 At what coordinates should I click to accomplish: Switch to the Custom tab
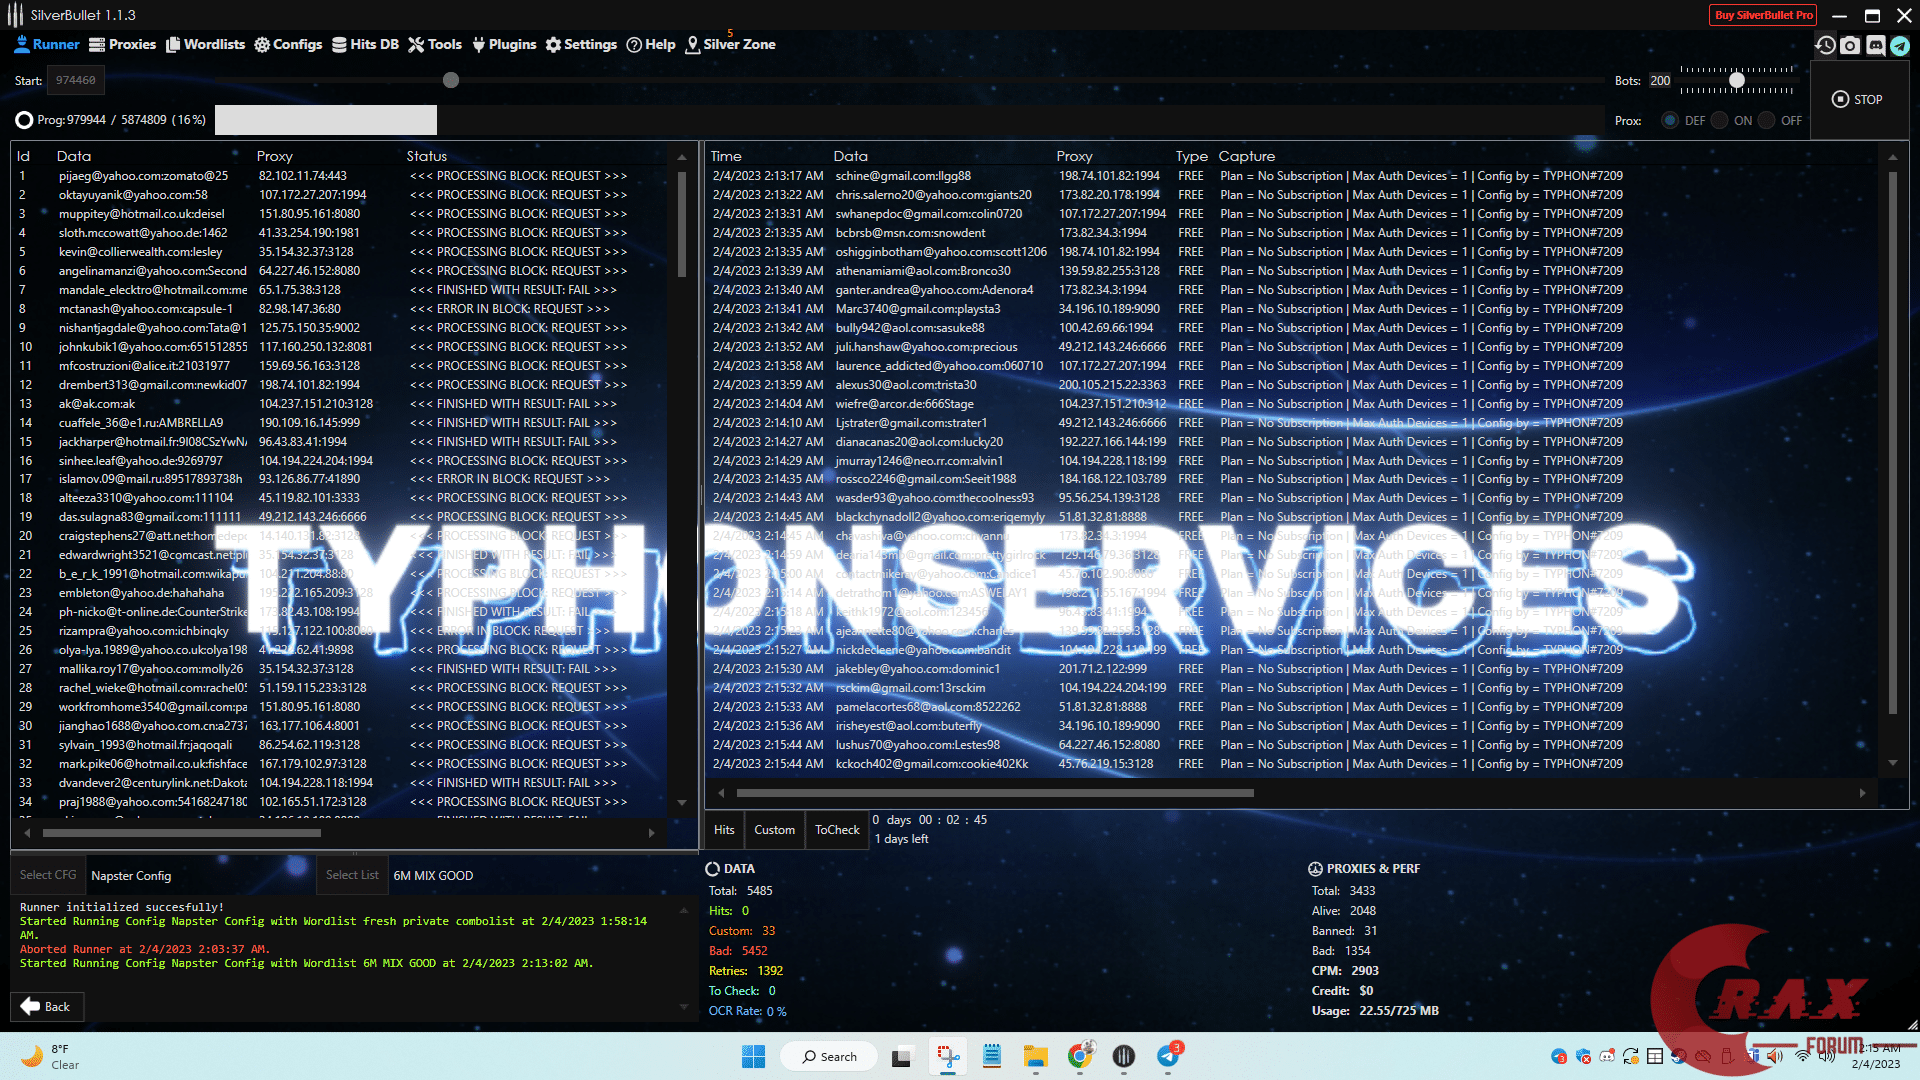click(x=774, y=830)
